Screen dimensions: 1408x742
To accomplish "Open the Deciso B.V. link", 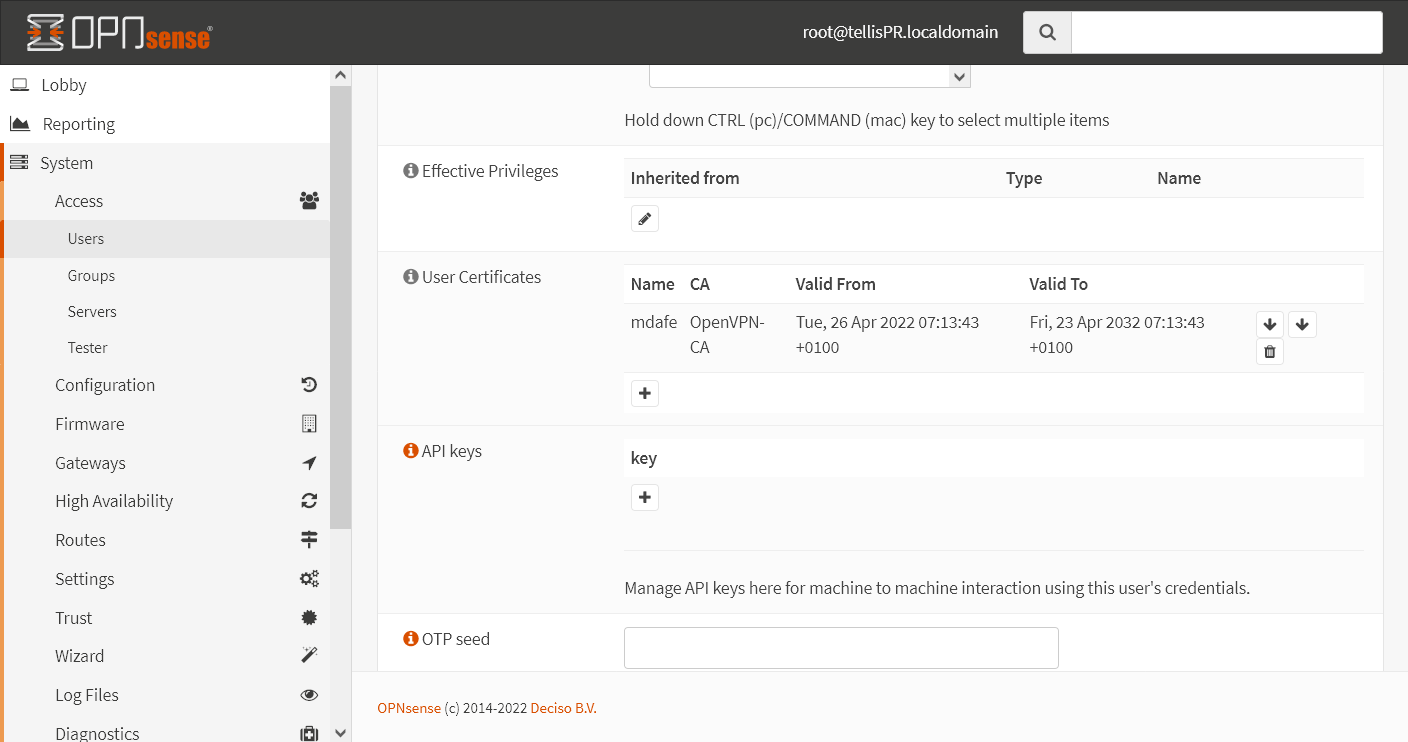I will click(x=562, y=707).
